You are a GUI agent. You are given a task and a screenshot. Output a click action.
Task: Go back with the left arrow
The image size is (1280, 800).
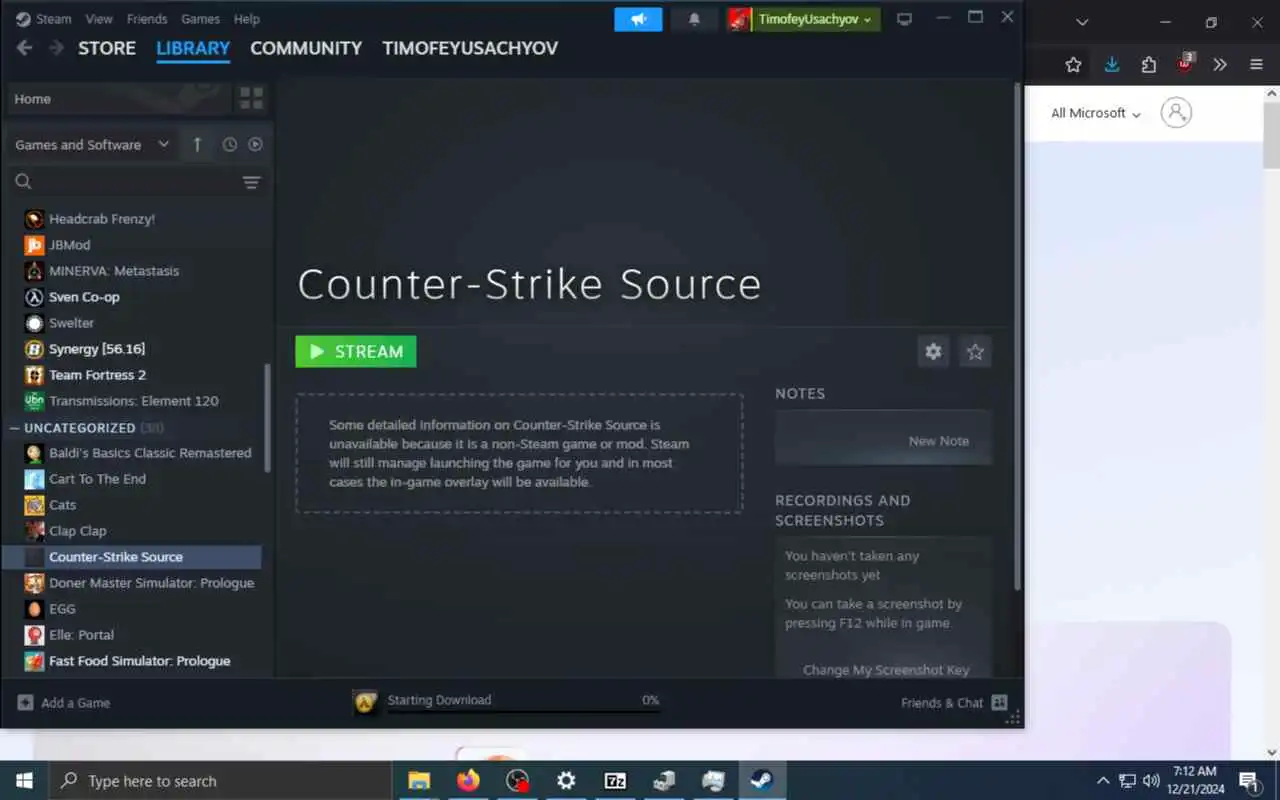24,48
